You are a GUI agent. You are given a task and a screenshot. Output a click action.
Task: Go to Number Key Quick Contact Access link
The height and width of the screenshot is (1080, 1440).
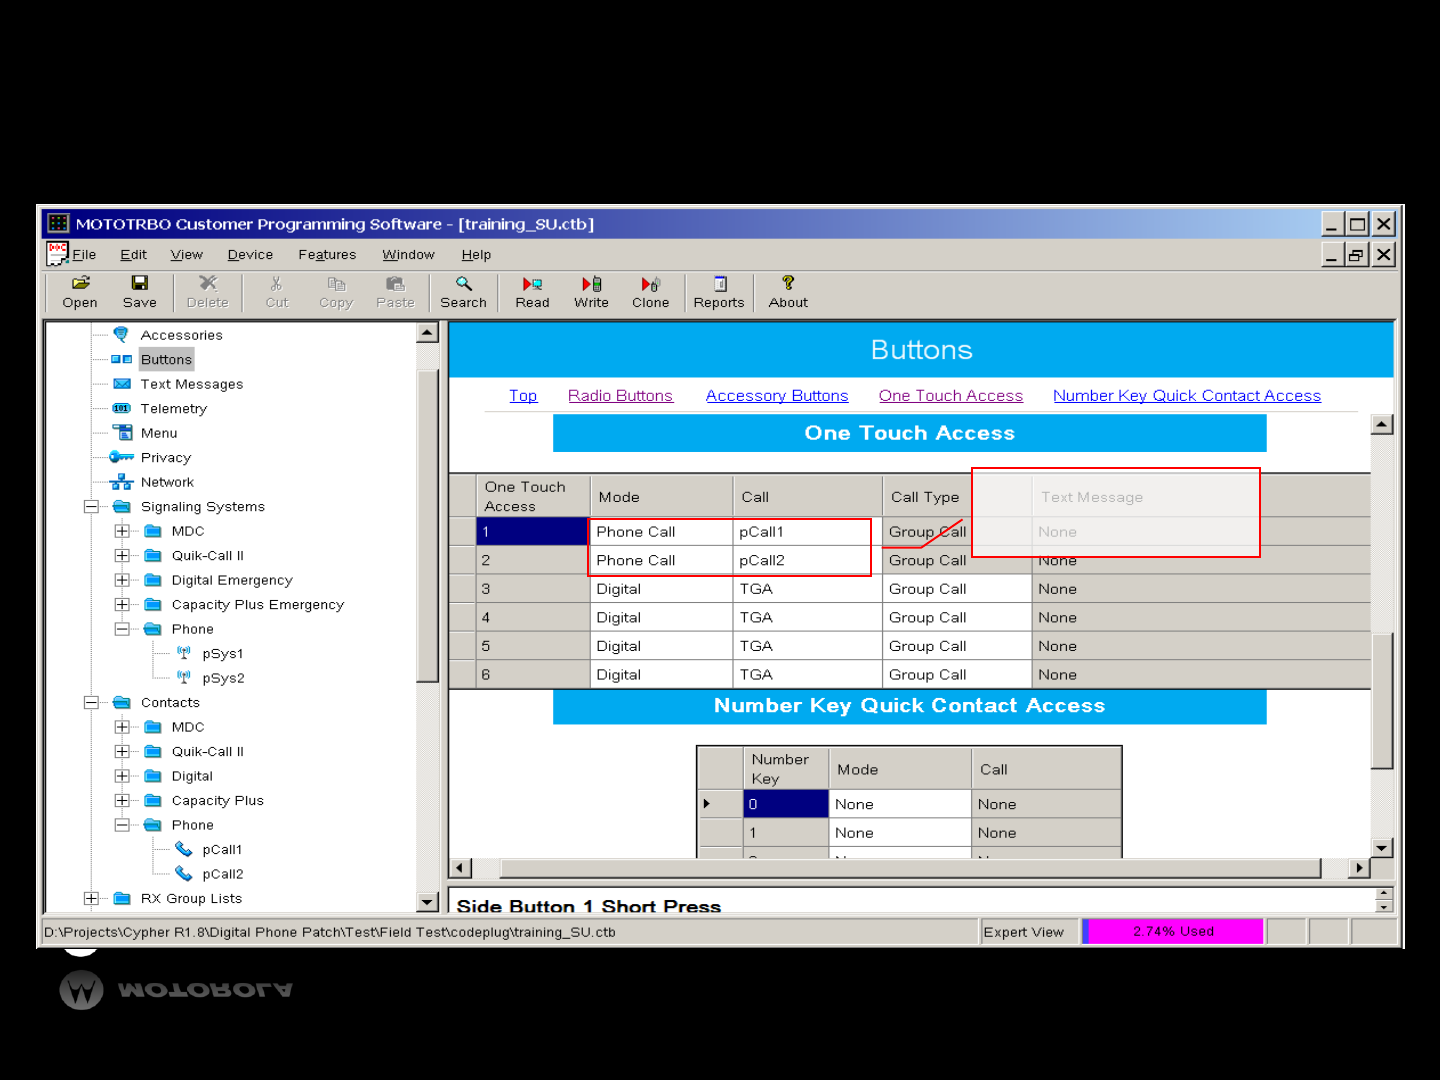pyautogui.click(x=1187, y=396)
